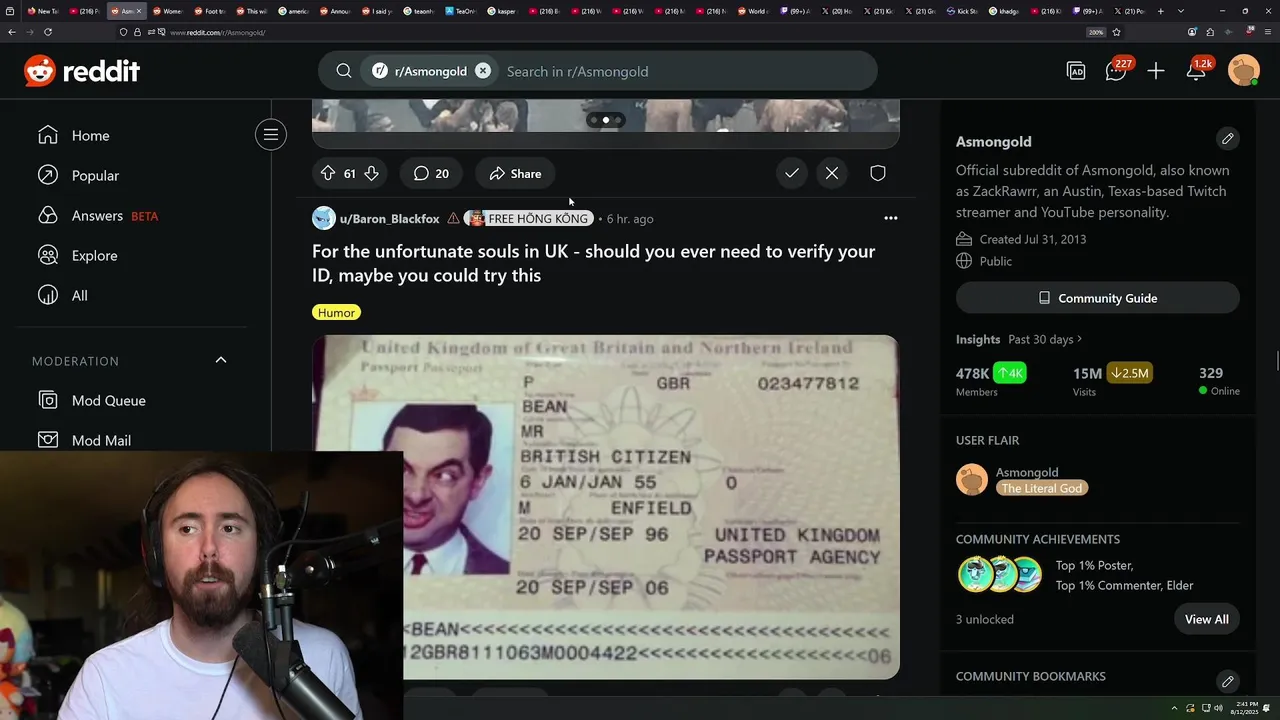This screenshot has height=720, width=1280.
Task: Approve the post with checkmark icon
Action: click(x=792, y=173)
